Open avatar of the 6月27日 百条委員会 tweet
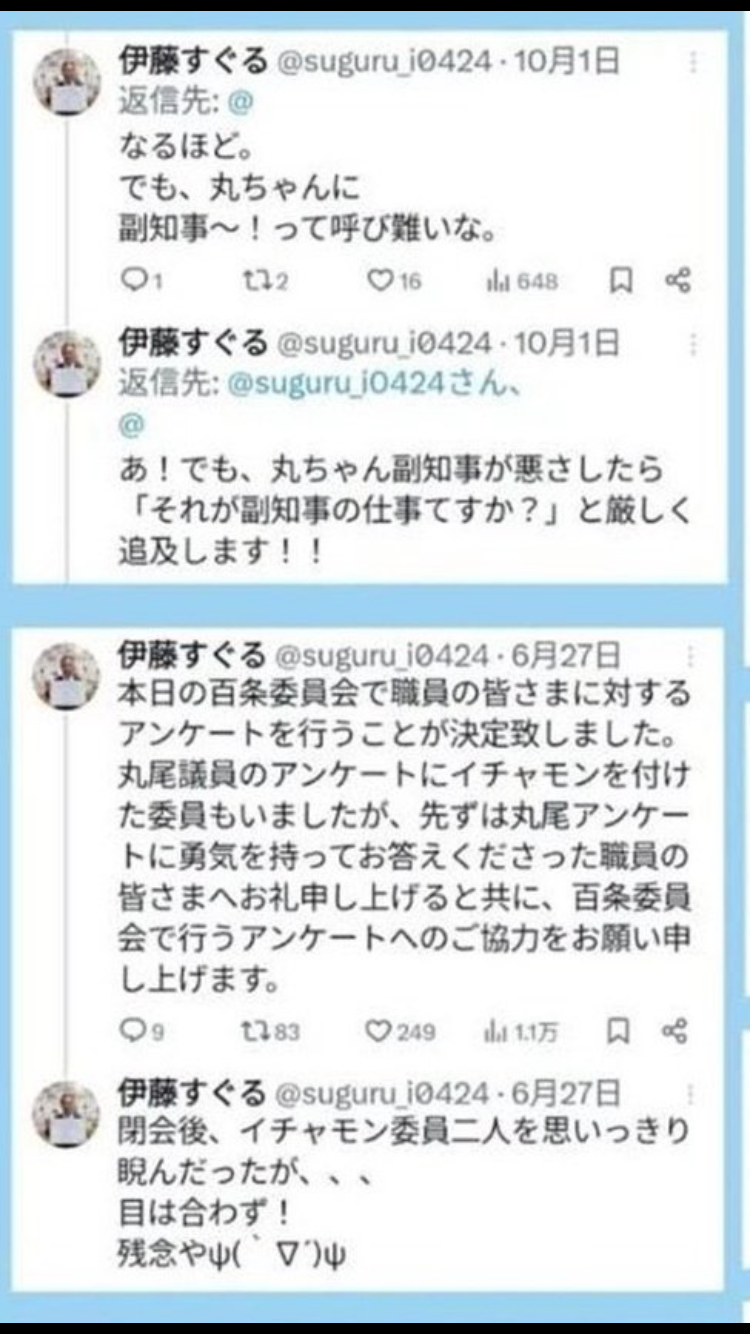Viewport: 750px width, 1334px height. [65, 677]
